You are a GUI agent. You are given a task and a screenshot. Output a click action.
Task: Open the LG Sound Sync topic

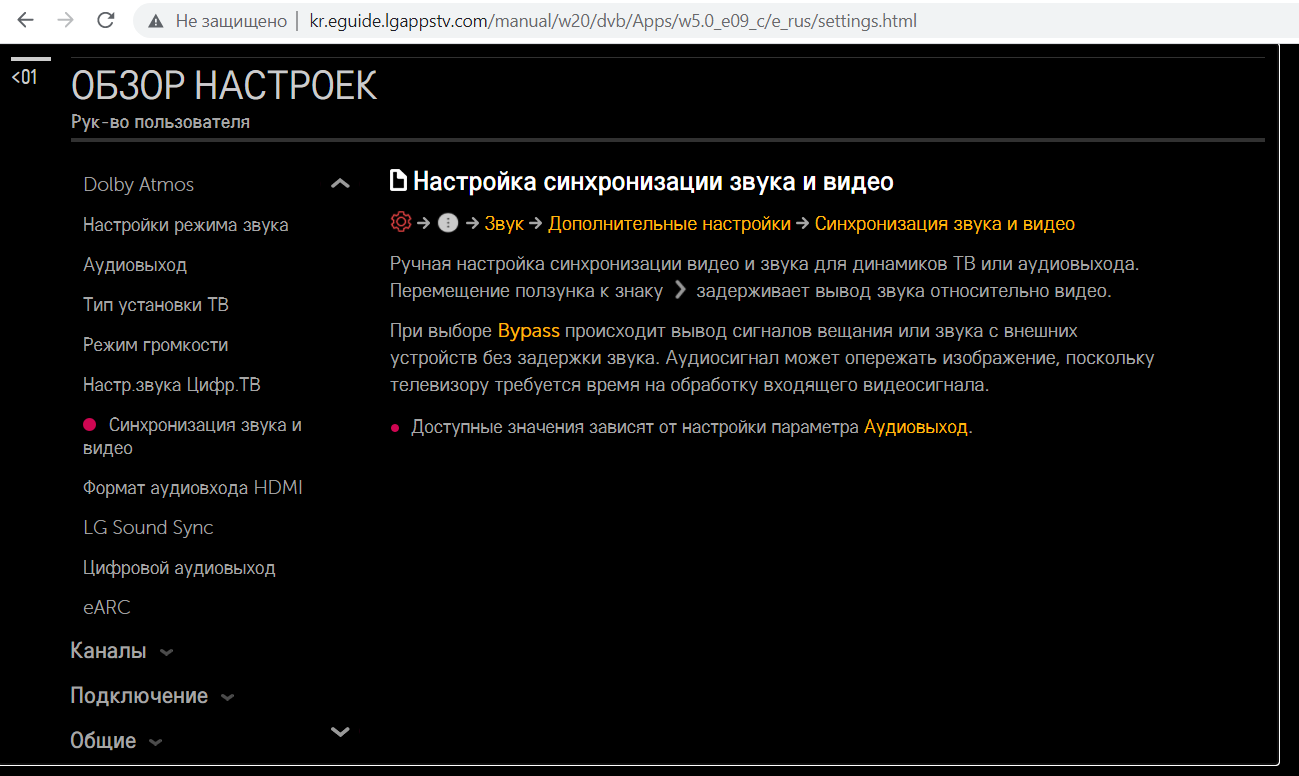[x=148, y=528]
